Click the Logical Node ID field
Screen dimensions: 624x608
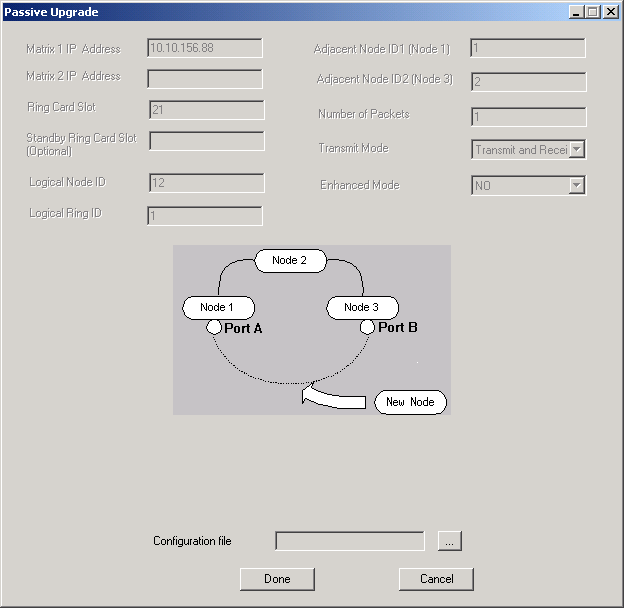[x=206, y=183]
